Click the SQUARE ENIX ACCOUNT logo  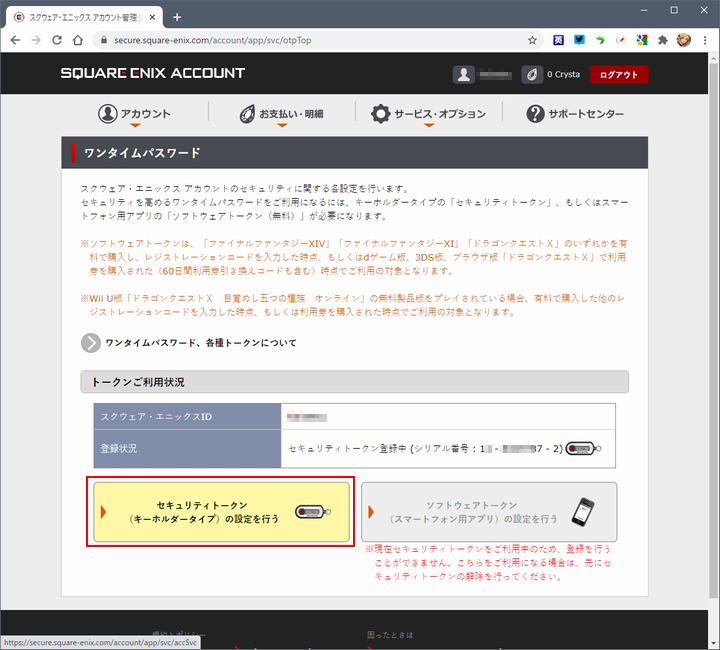[153, 73]
